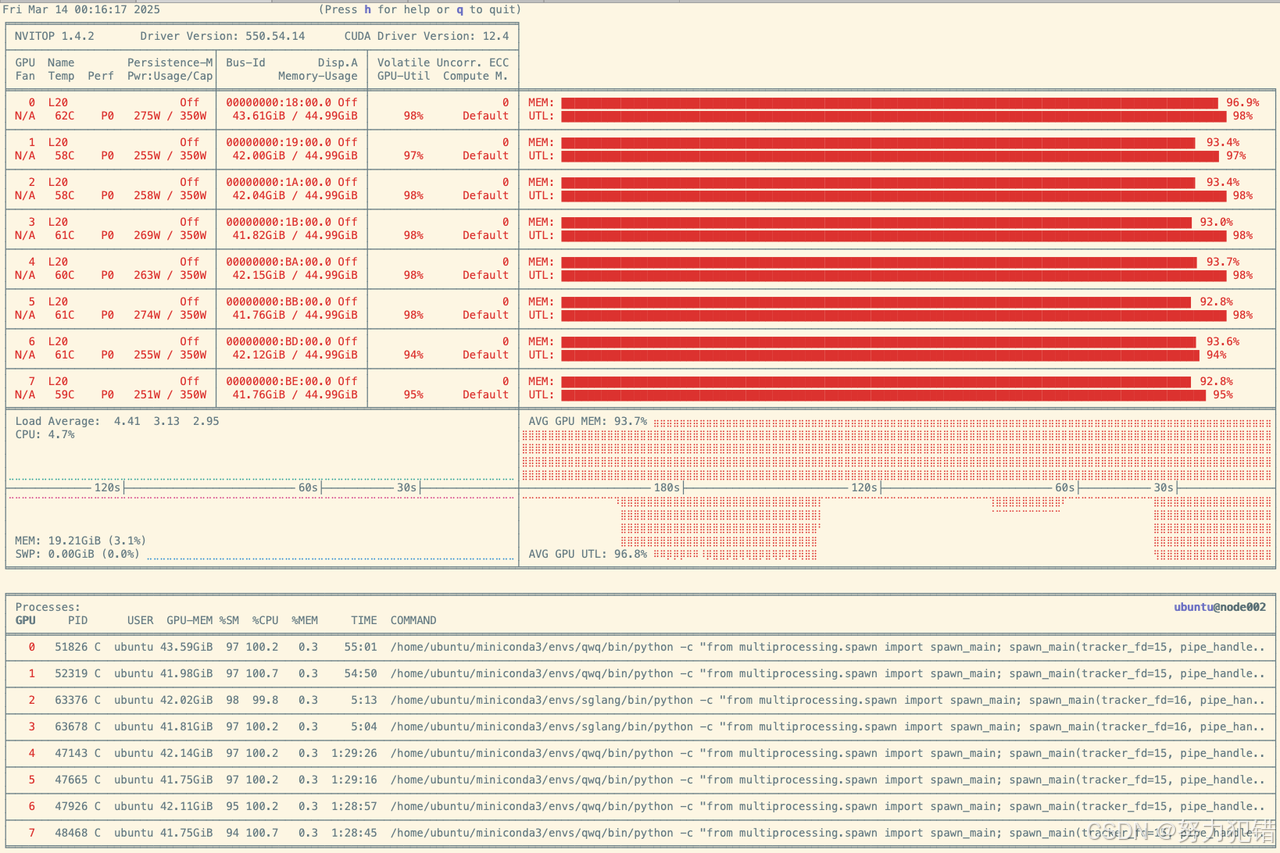Click GPU 1 memory usage 42.00GiB / 44.99GiB
Viewport: 1280px width, 853px height.
pyautogui.click(x=294, y=156)
